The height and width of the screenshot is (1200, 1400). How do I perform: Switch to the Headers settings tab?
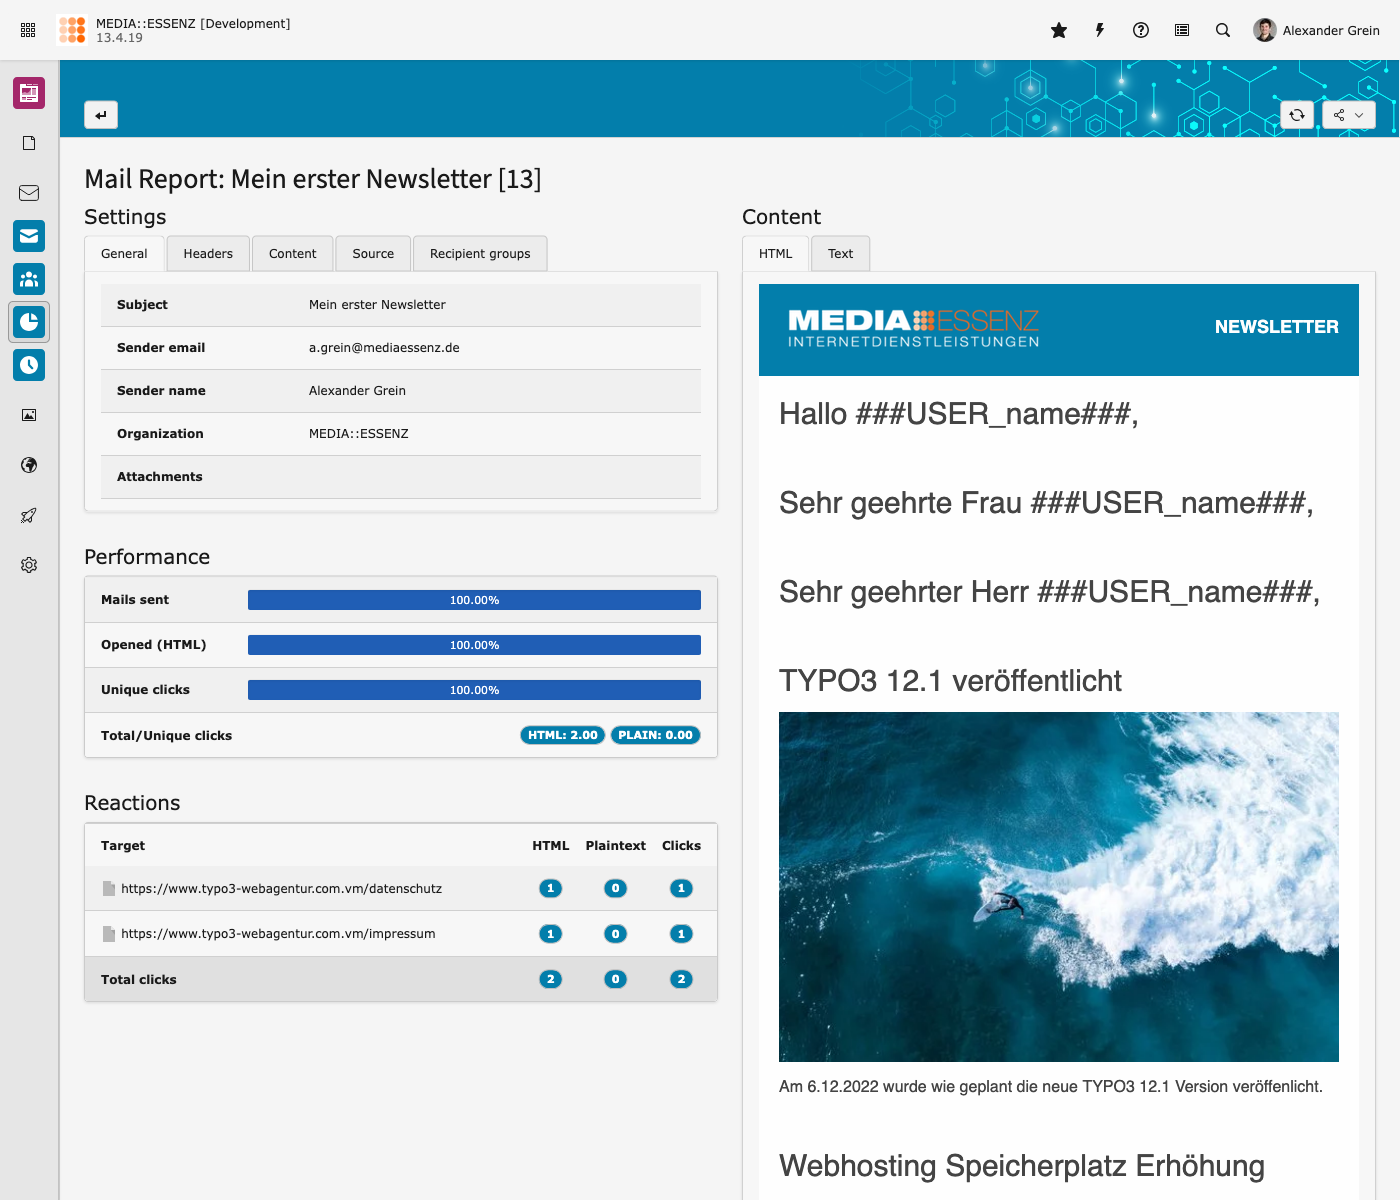point(208,254)
